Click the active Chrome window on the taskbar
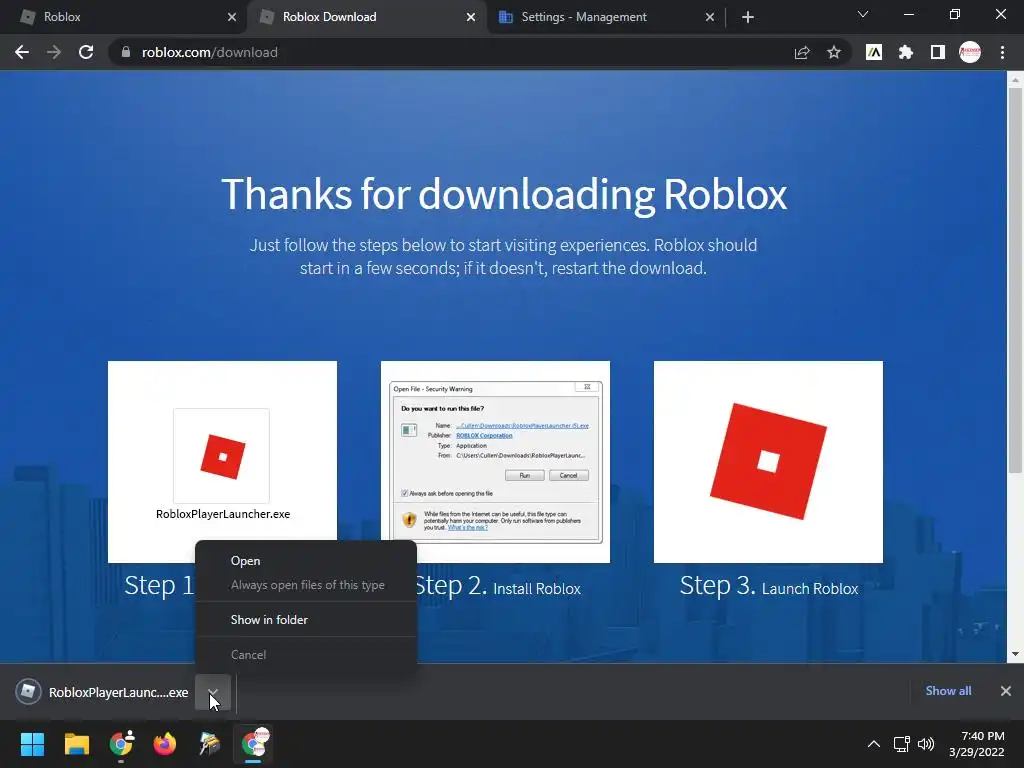 (253, 744)
